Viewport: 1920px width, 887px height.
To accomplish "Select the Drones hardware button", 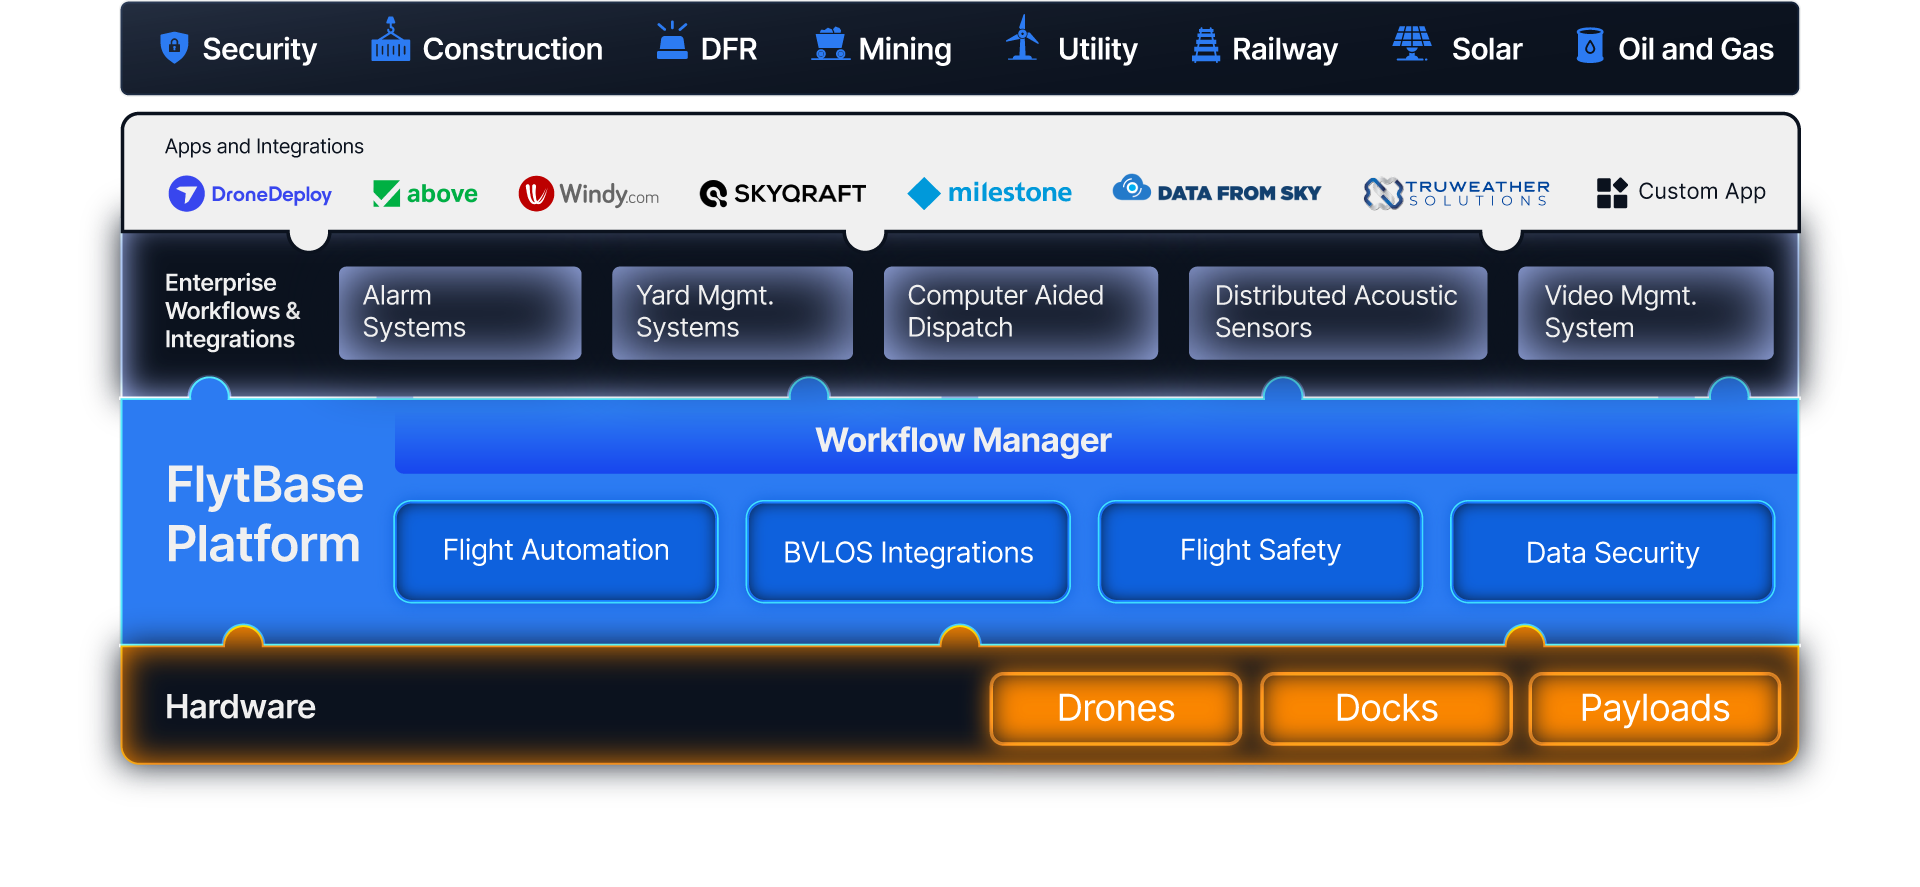I will click(1116, 708).
